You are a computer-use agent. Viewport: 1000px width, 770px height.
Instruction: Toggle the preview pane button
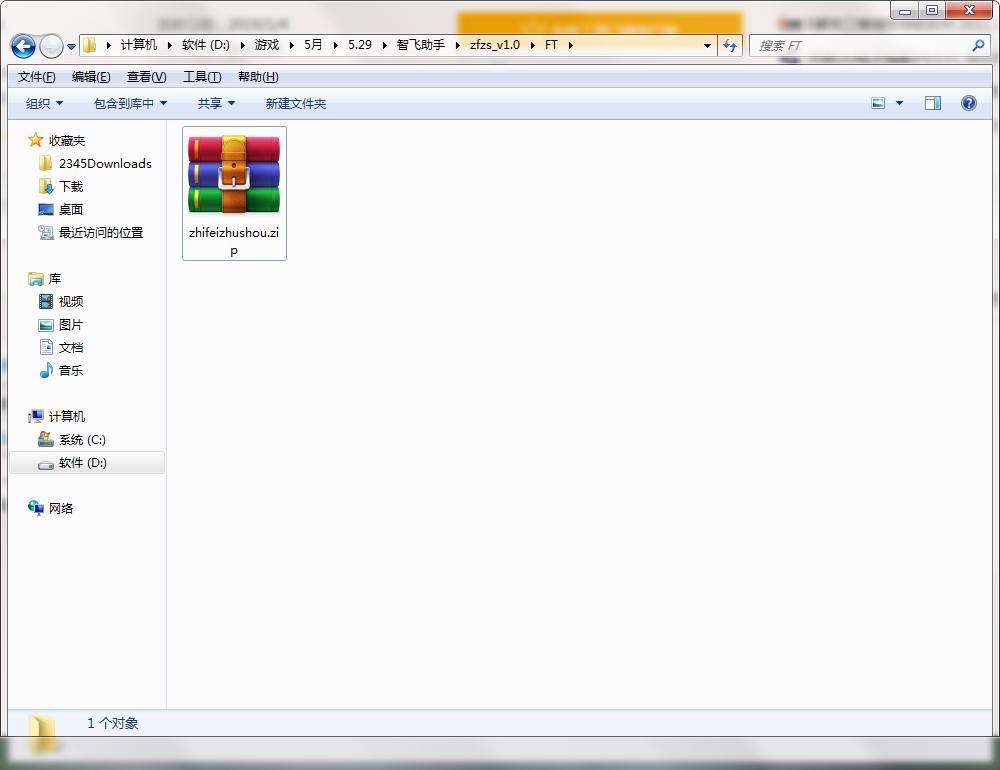coord(933,103)
